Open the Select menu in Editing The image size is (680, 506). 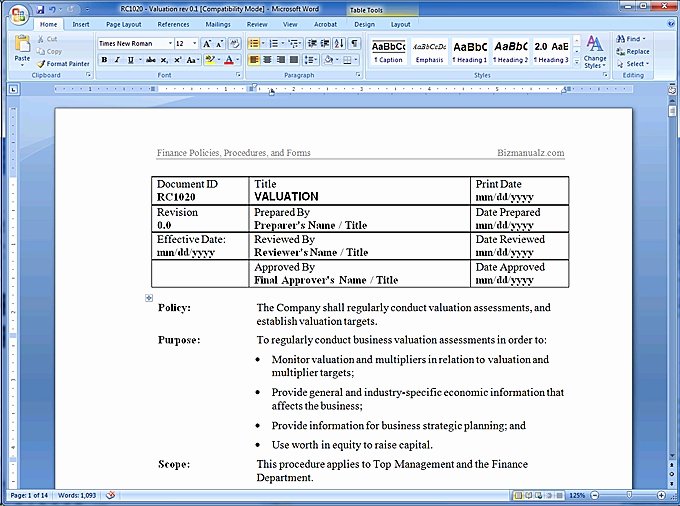click(633, 64)
